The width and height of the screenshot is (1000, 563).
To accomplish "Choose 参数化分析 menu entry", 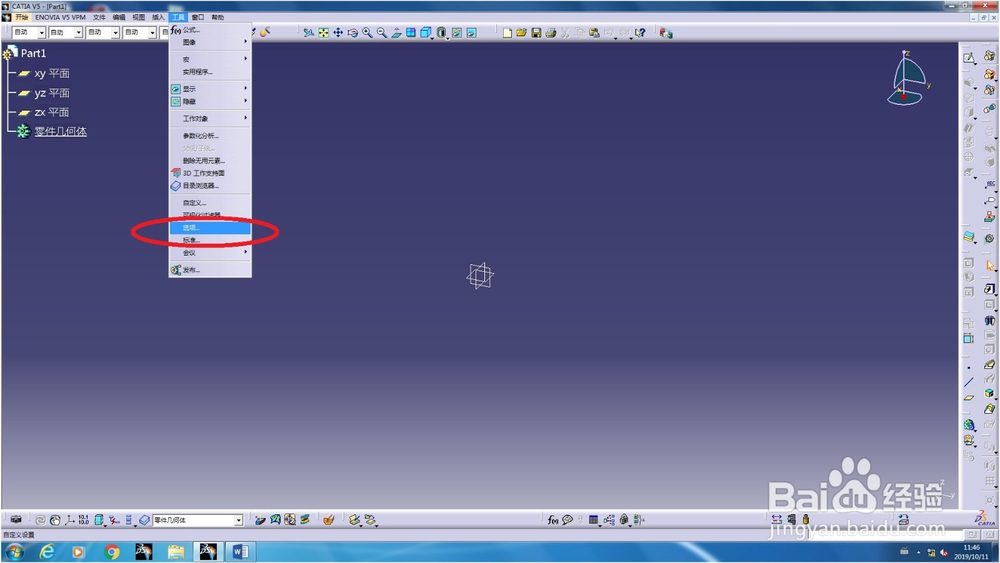I will [x=210, y=136].
